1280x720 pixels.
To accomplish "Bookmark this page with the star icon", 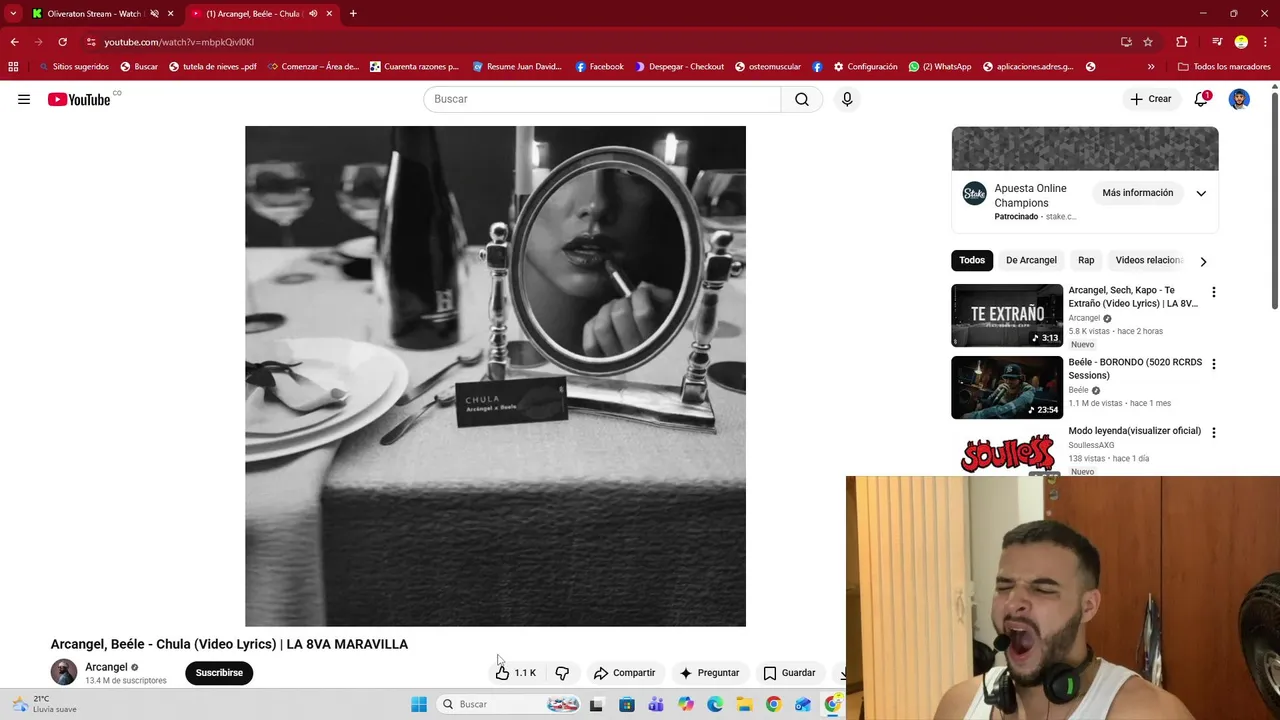I will tap(1148, 42).
